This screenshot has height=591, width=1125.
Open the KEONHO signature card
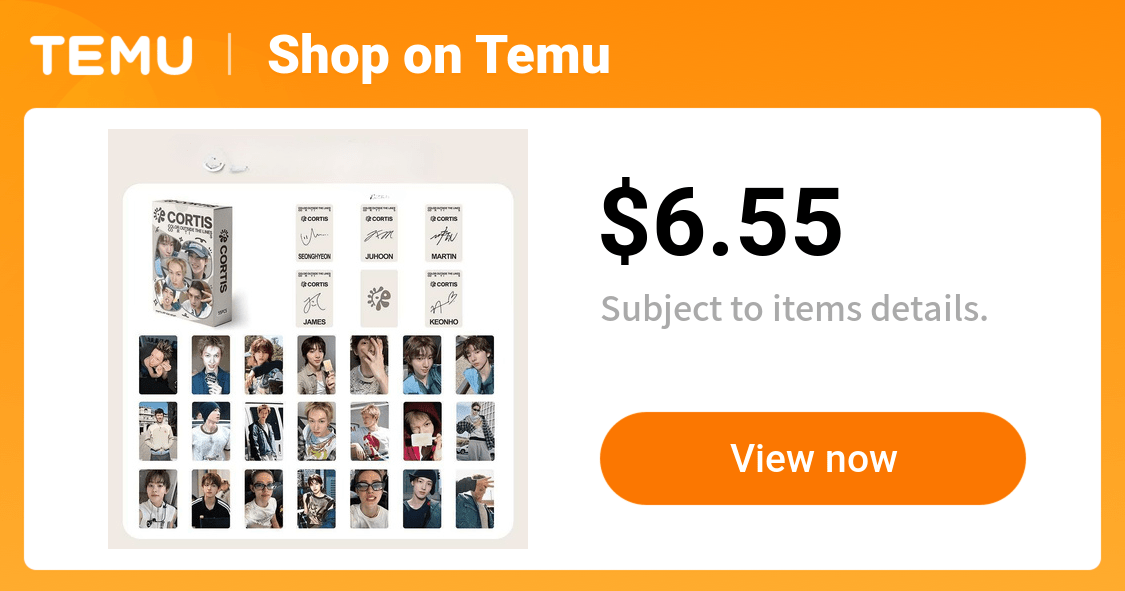pos(444,298)
